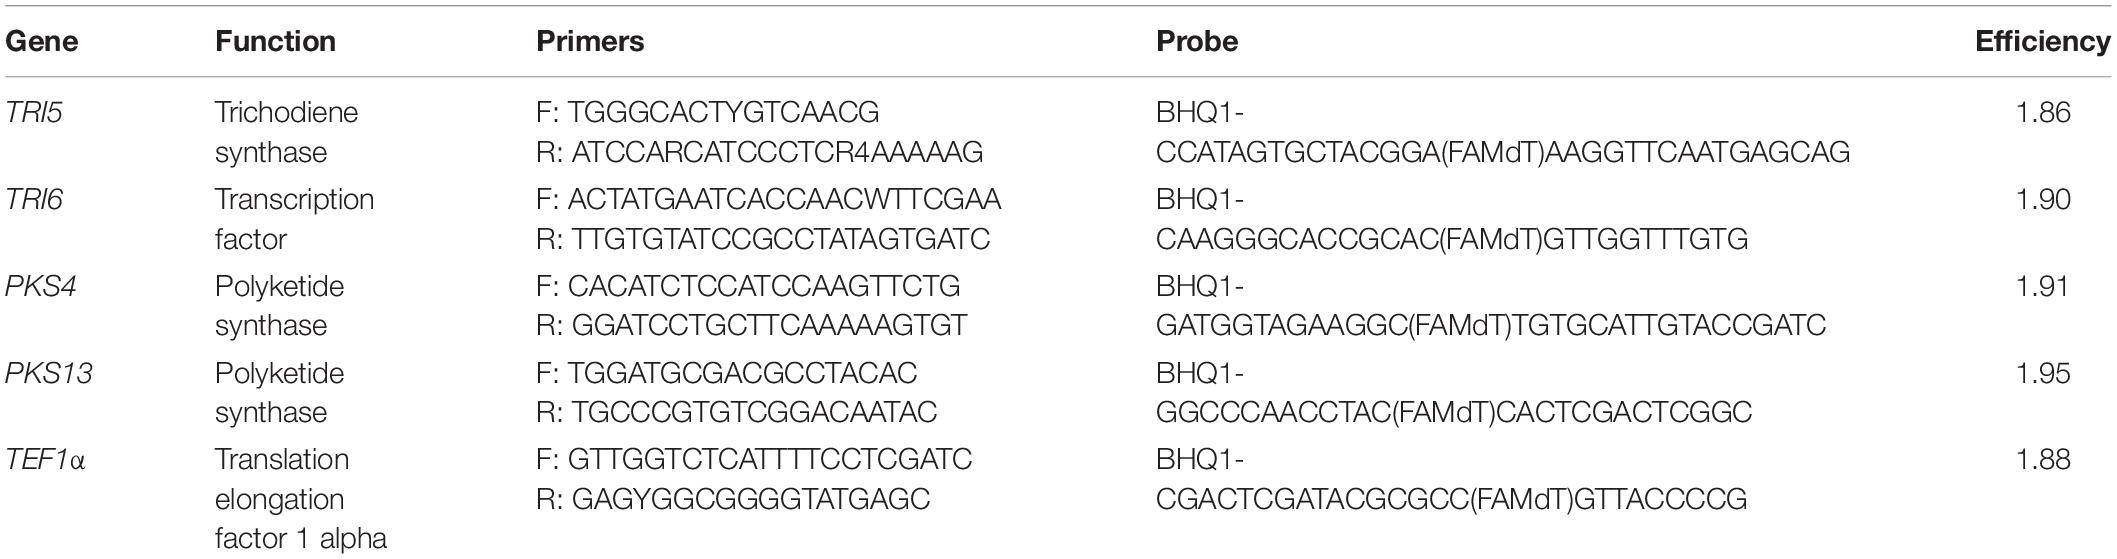Select the TRI5 gene name
Viewport: 2117px width, 559px height.
(x=35, y=112)
